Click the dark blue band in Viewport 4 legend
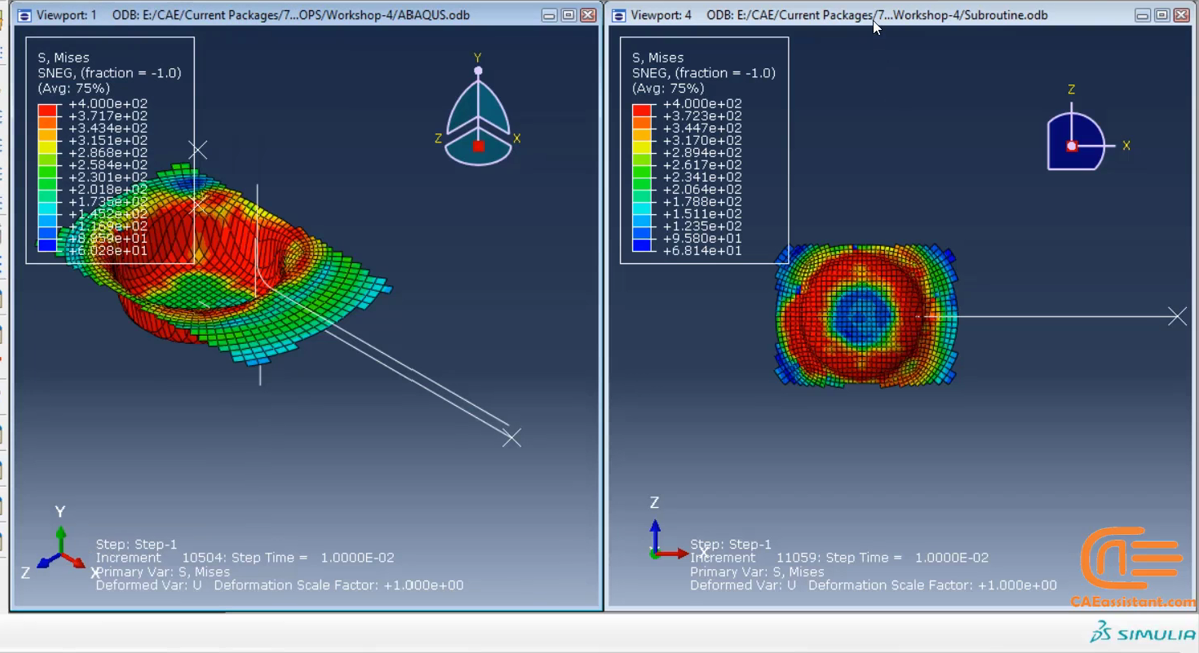This screenshot has width=1199, height=653. pos(642,245)
